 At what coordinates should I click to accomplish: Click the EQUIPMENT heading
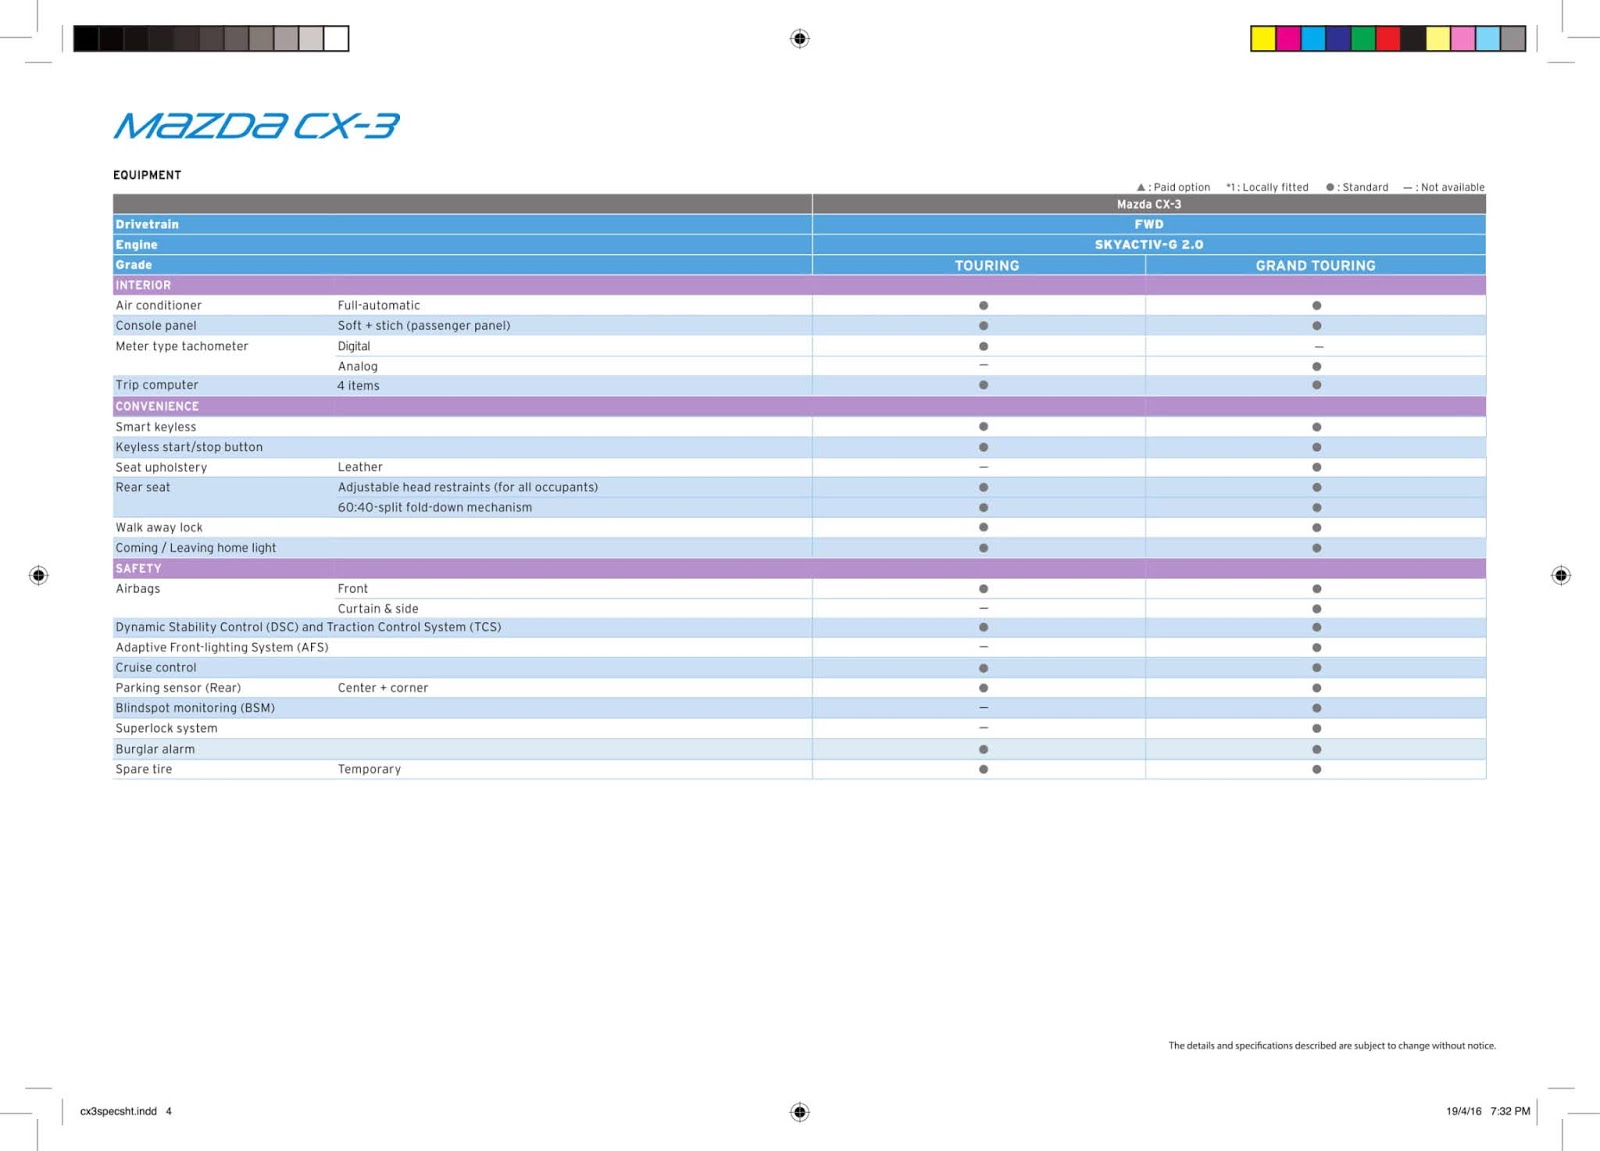(147, 175)
